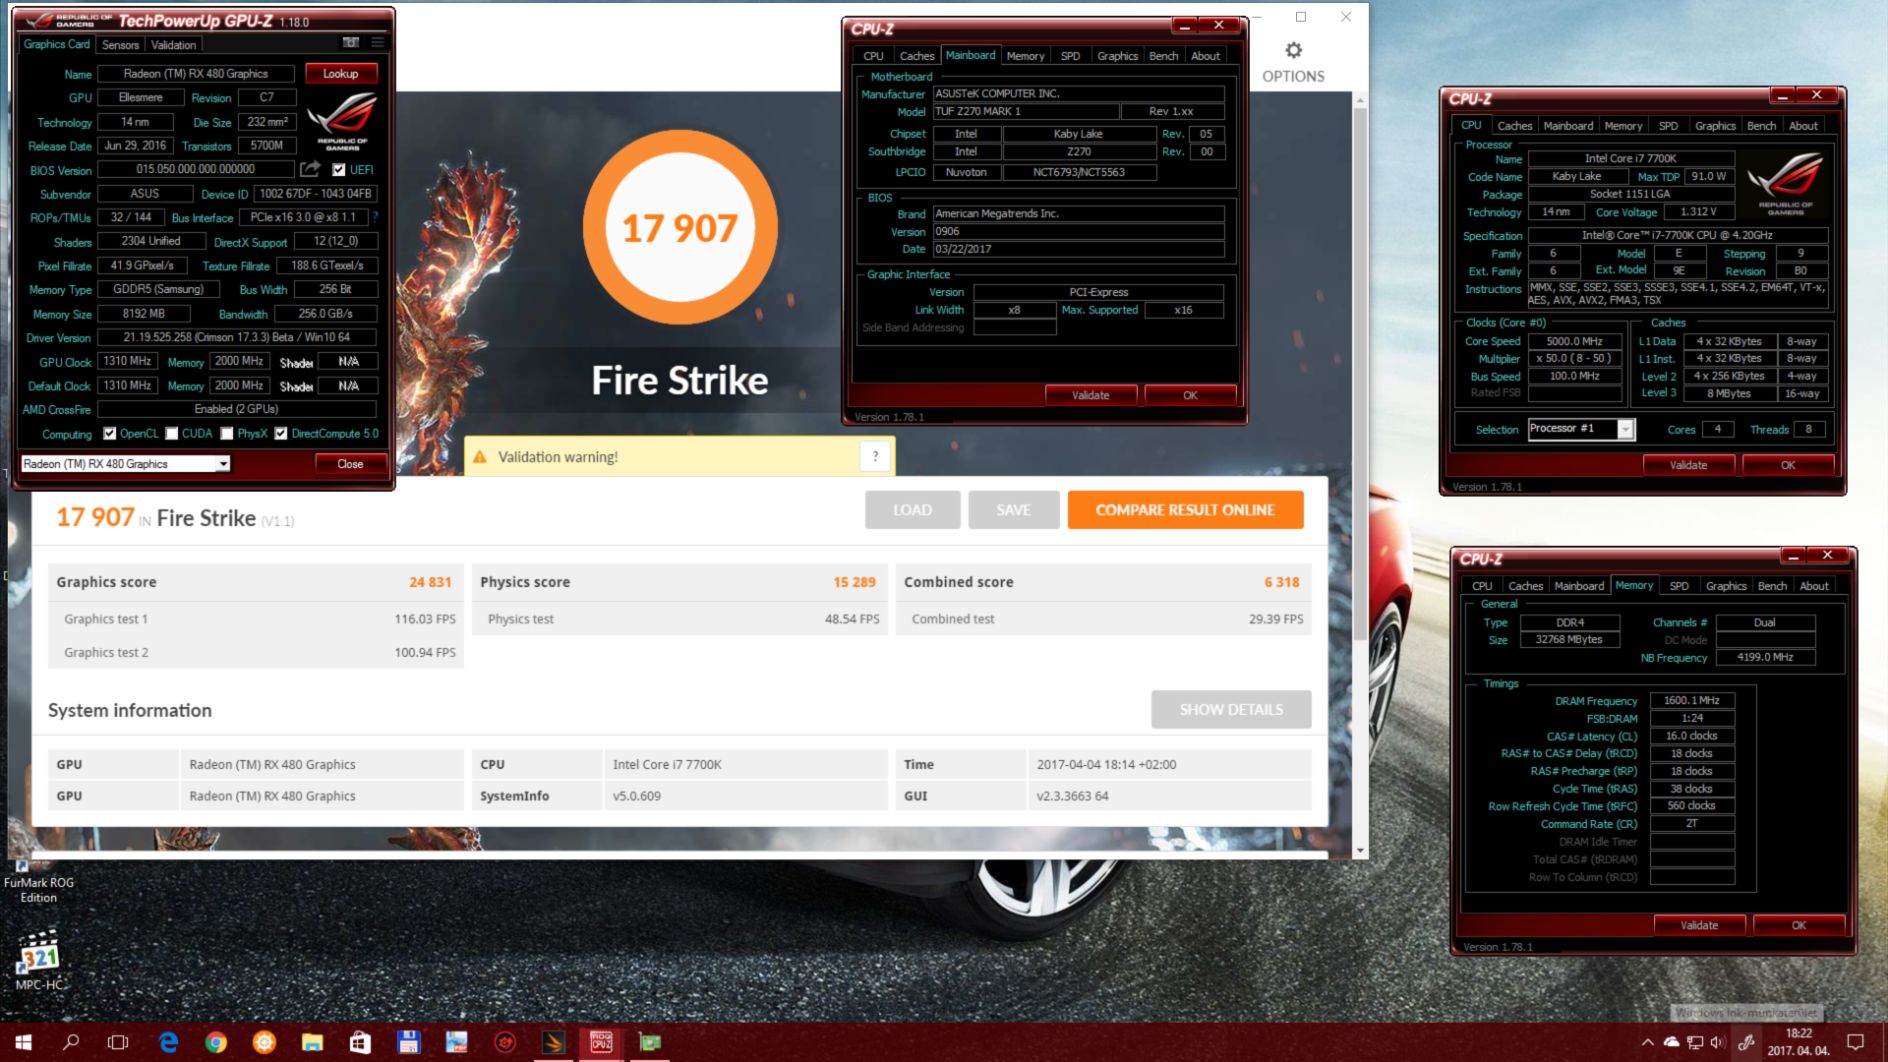Viewport: 1888px width, 1062px height.
Task: Click the 3DMark scrollbar down arrow
Action: 1360,850
